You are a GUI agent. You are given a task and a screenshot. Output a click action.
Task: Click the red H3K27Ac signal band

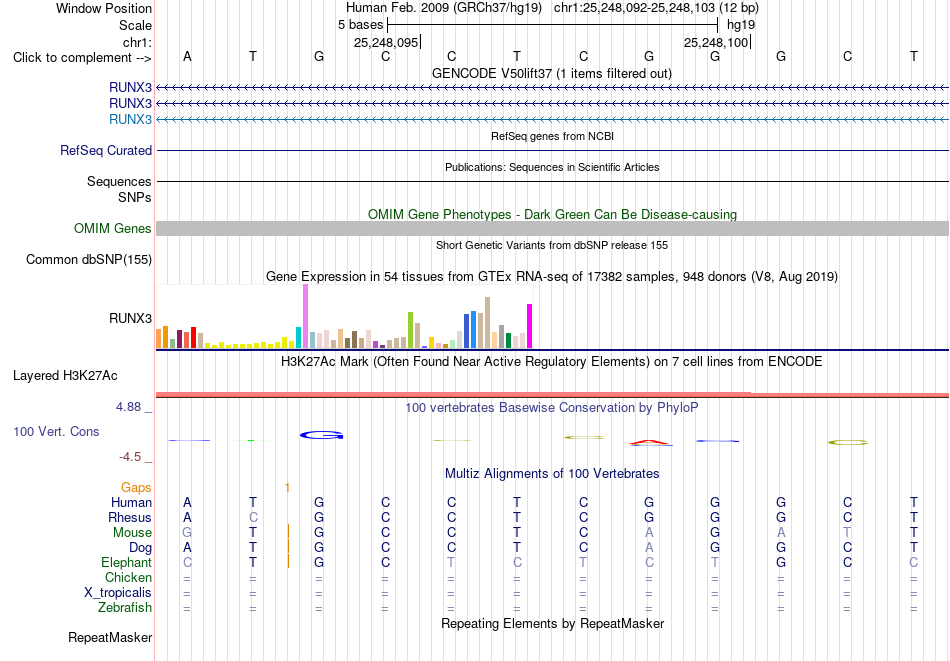(x=552, y=394)
